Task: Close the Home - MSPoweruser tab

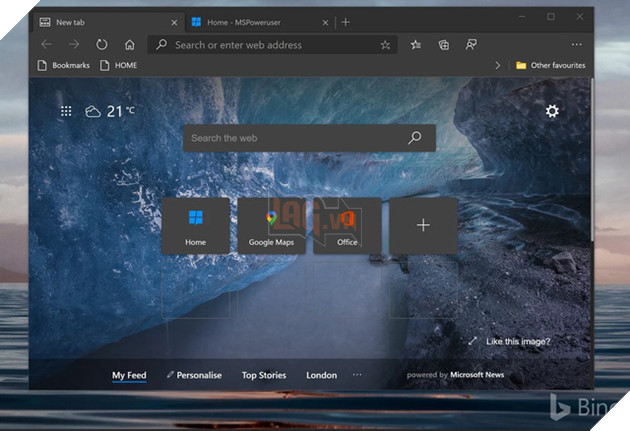Action: (x=325, y=23)
